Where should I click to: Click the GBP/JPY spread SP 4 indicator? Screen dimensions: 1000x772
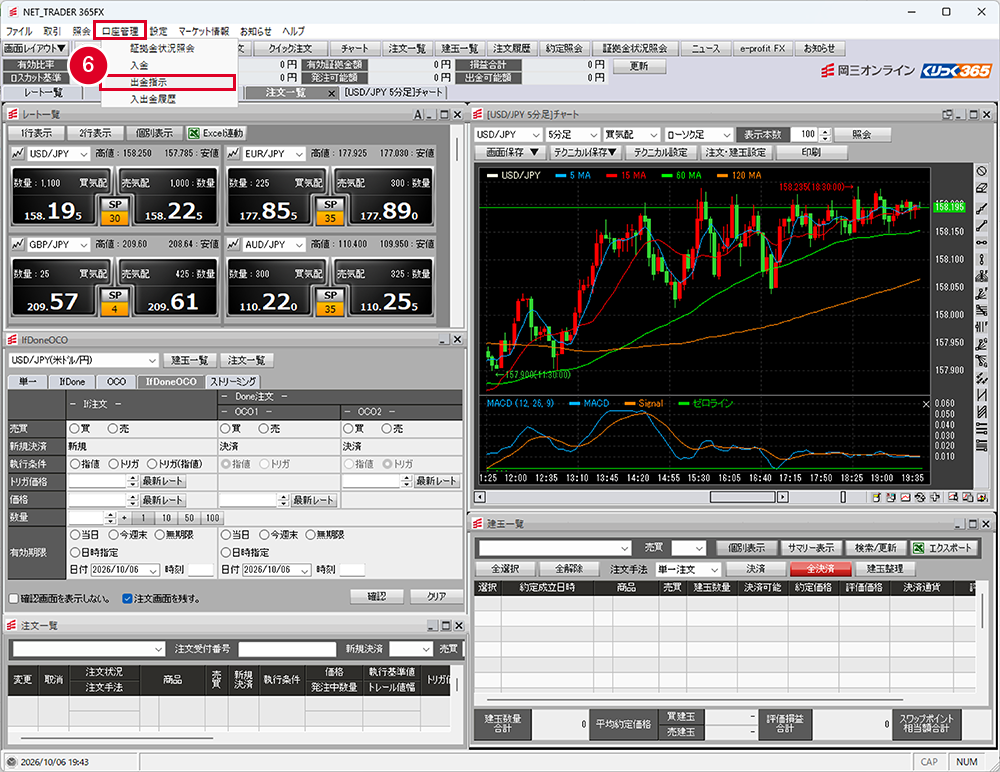coord(115,302)
